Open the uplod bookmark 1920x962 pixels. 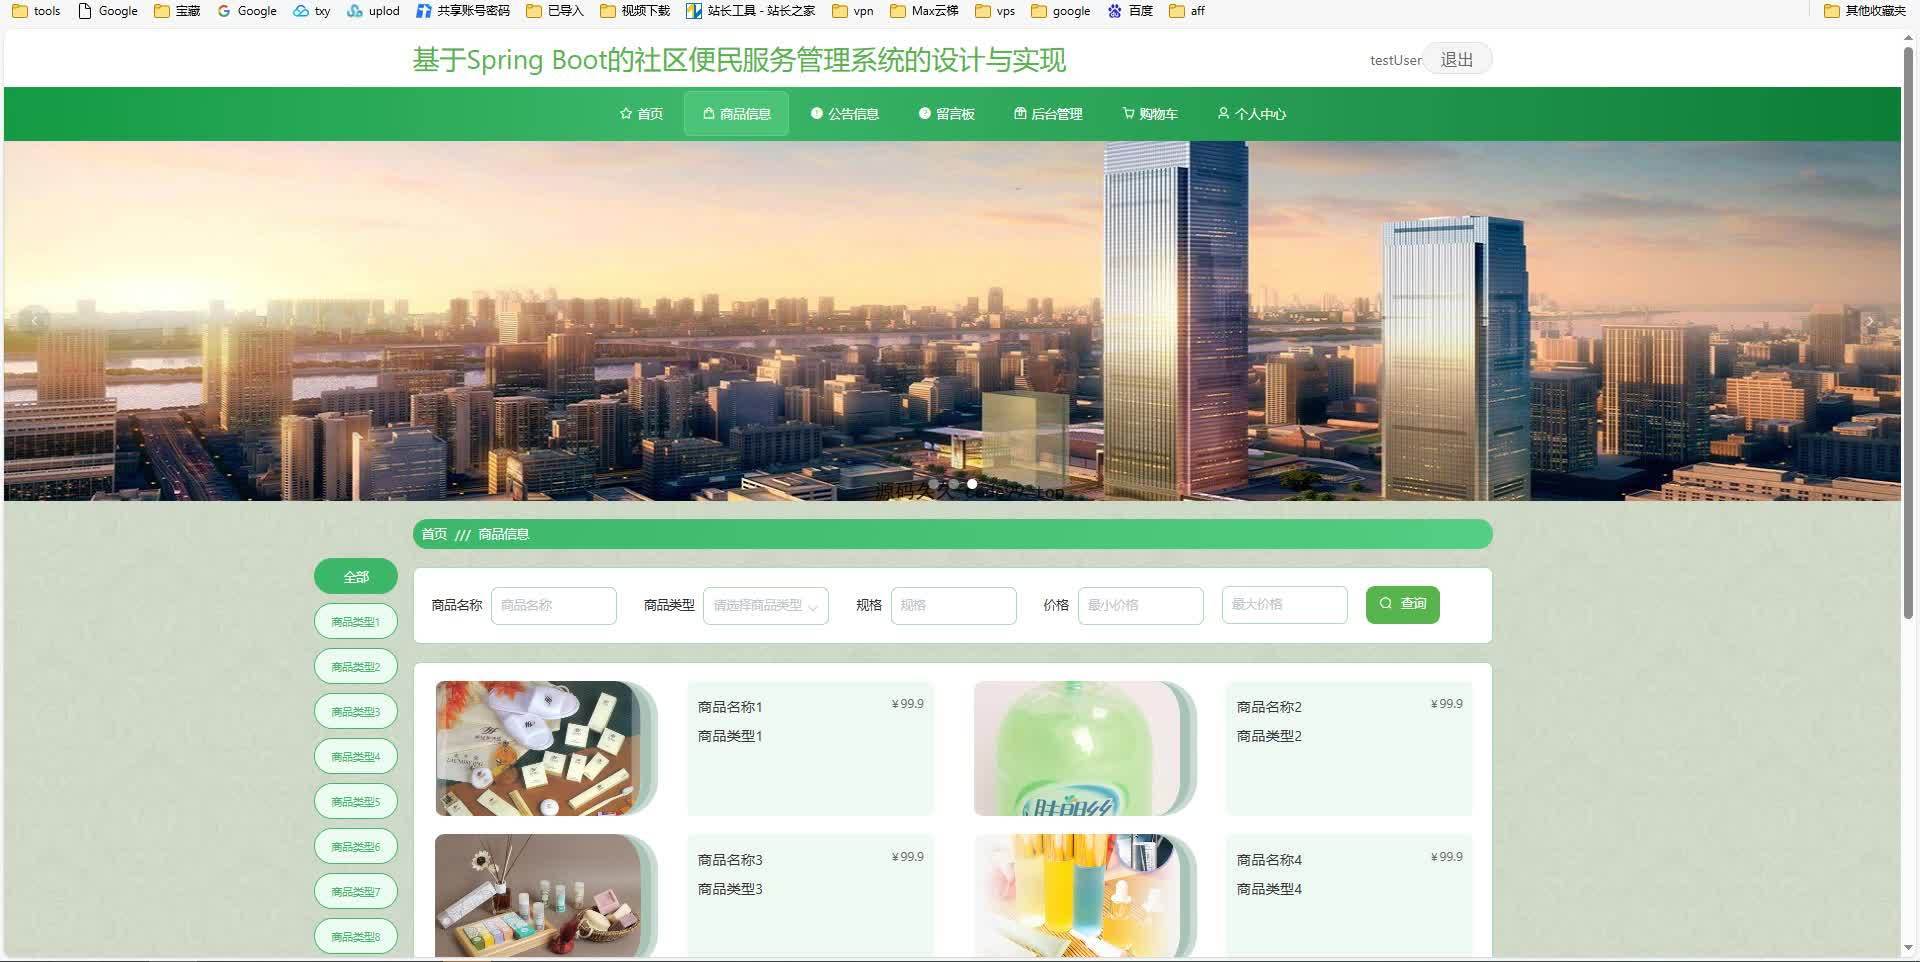pyautogui.click(x=374, y=11)
